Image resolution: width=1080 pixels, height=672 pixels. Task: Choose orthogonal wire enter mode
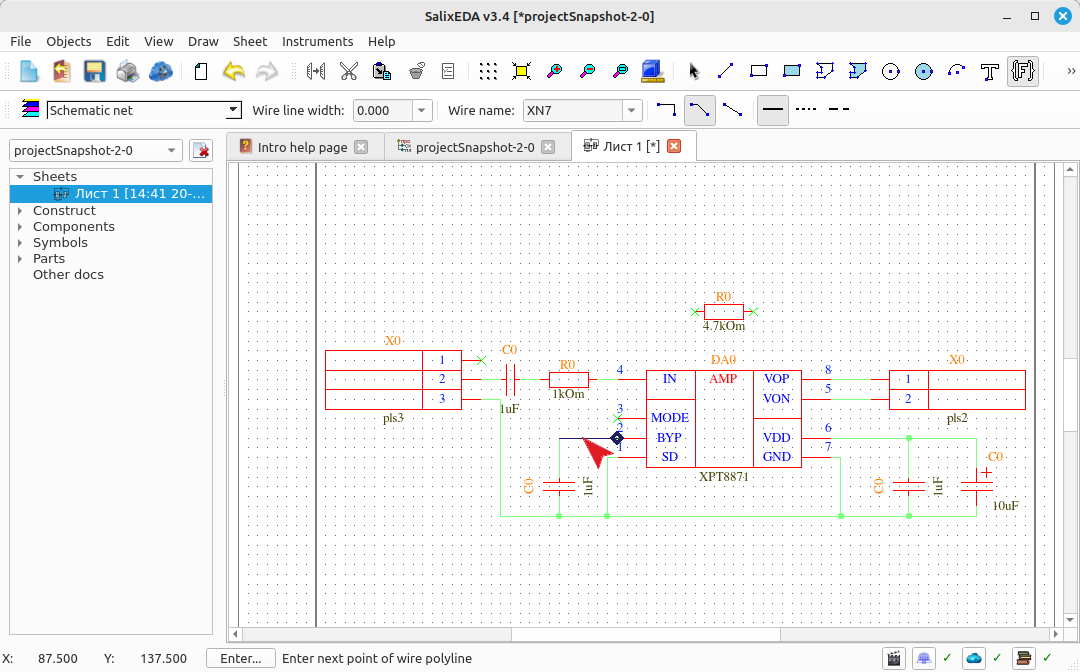666,109
